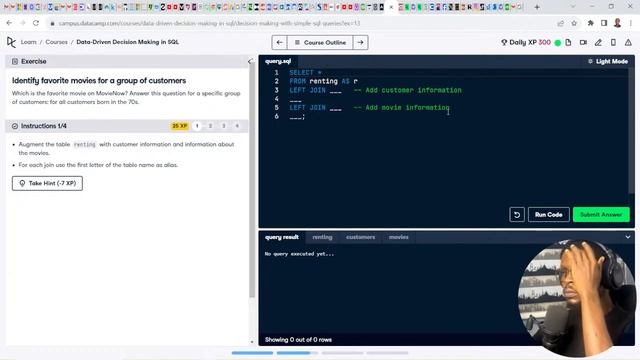Select instruction step 3

224,126
